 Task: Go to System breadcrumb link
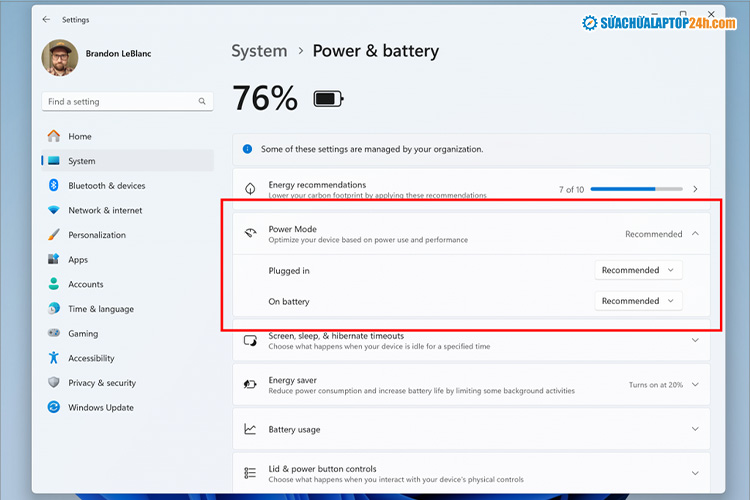[x=259, y=51]
